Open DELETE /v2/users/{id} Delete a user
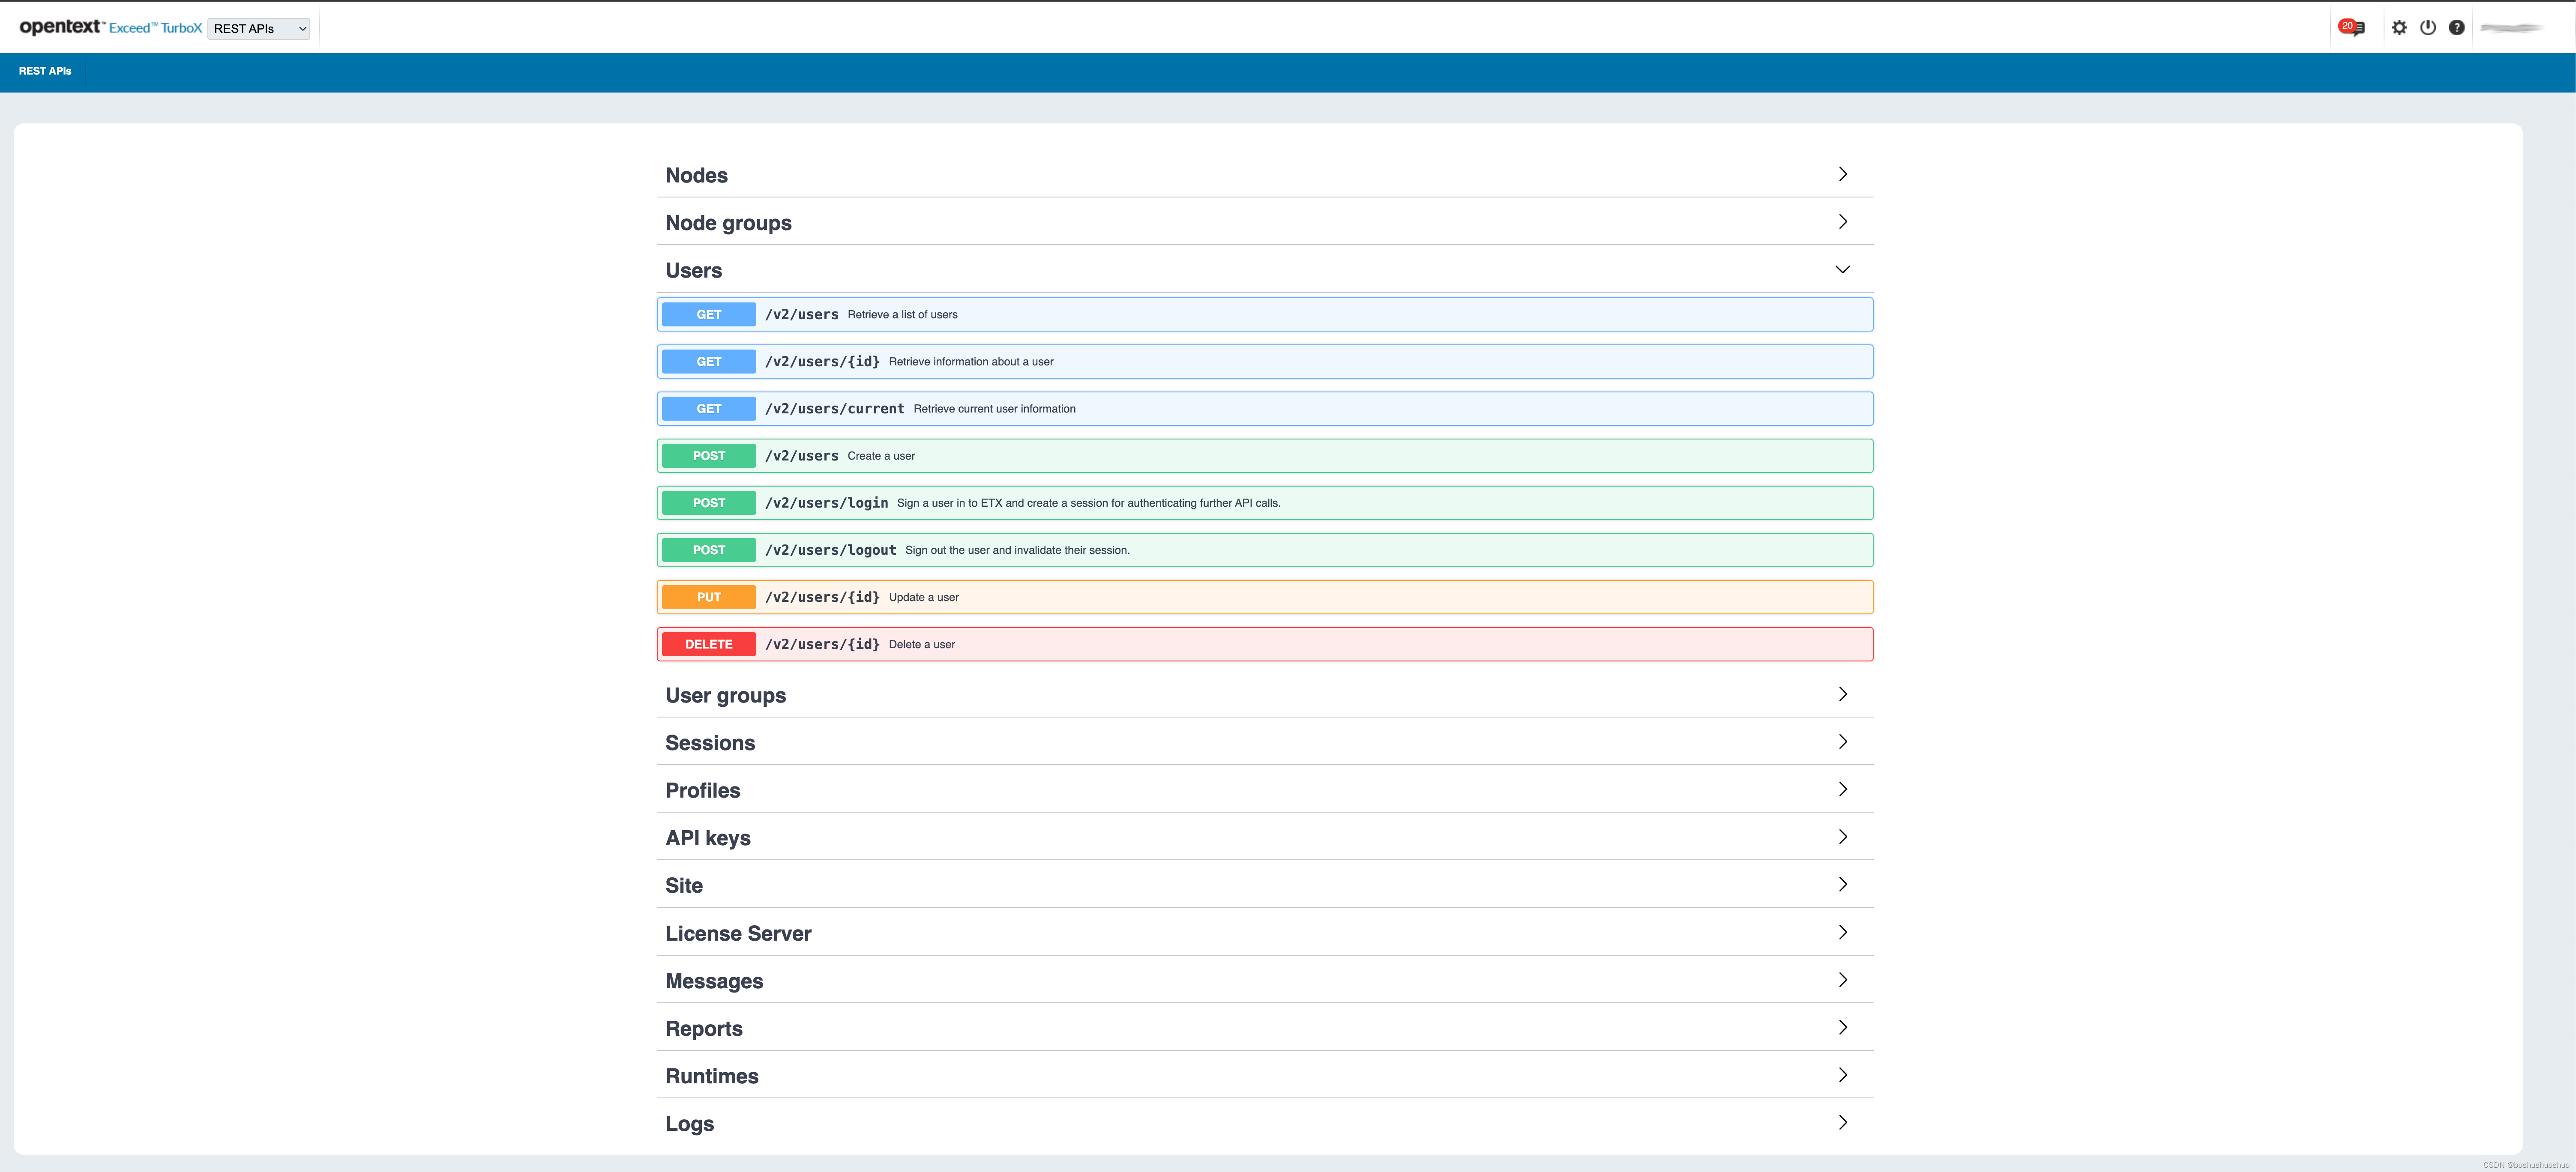Viewport: 2576px width, 1172px height. coord(1264,644)
